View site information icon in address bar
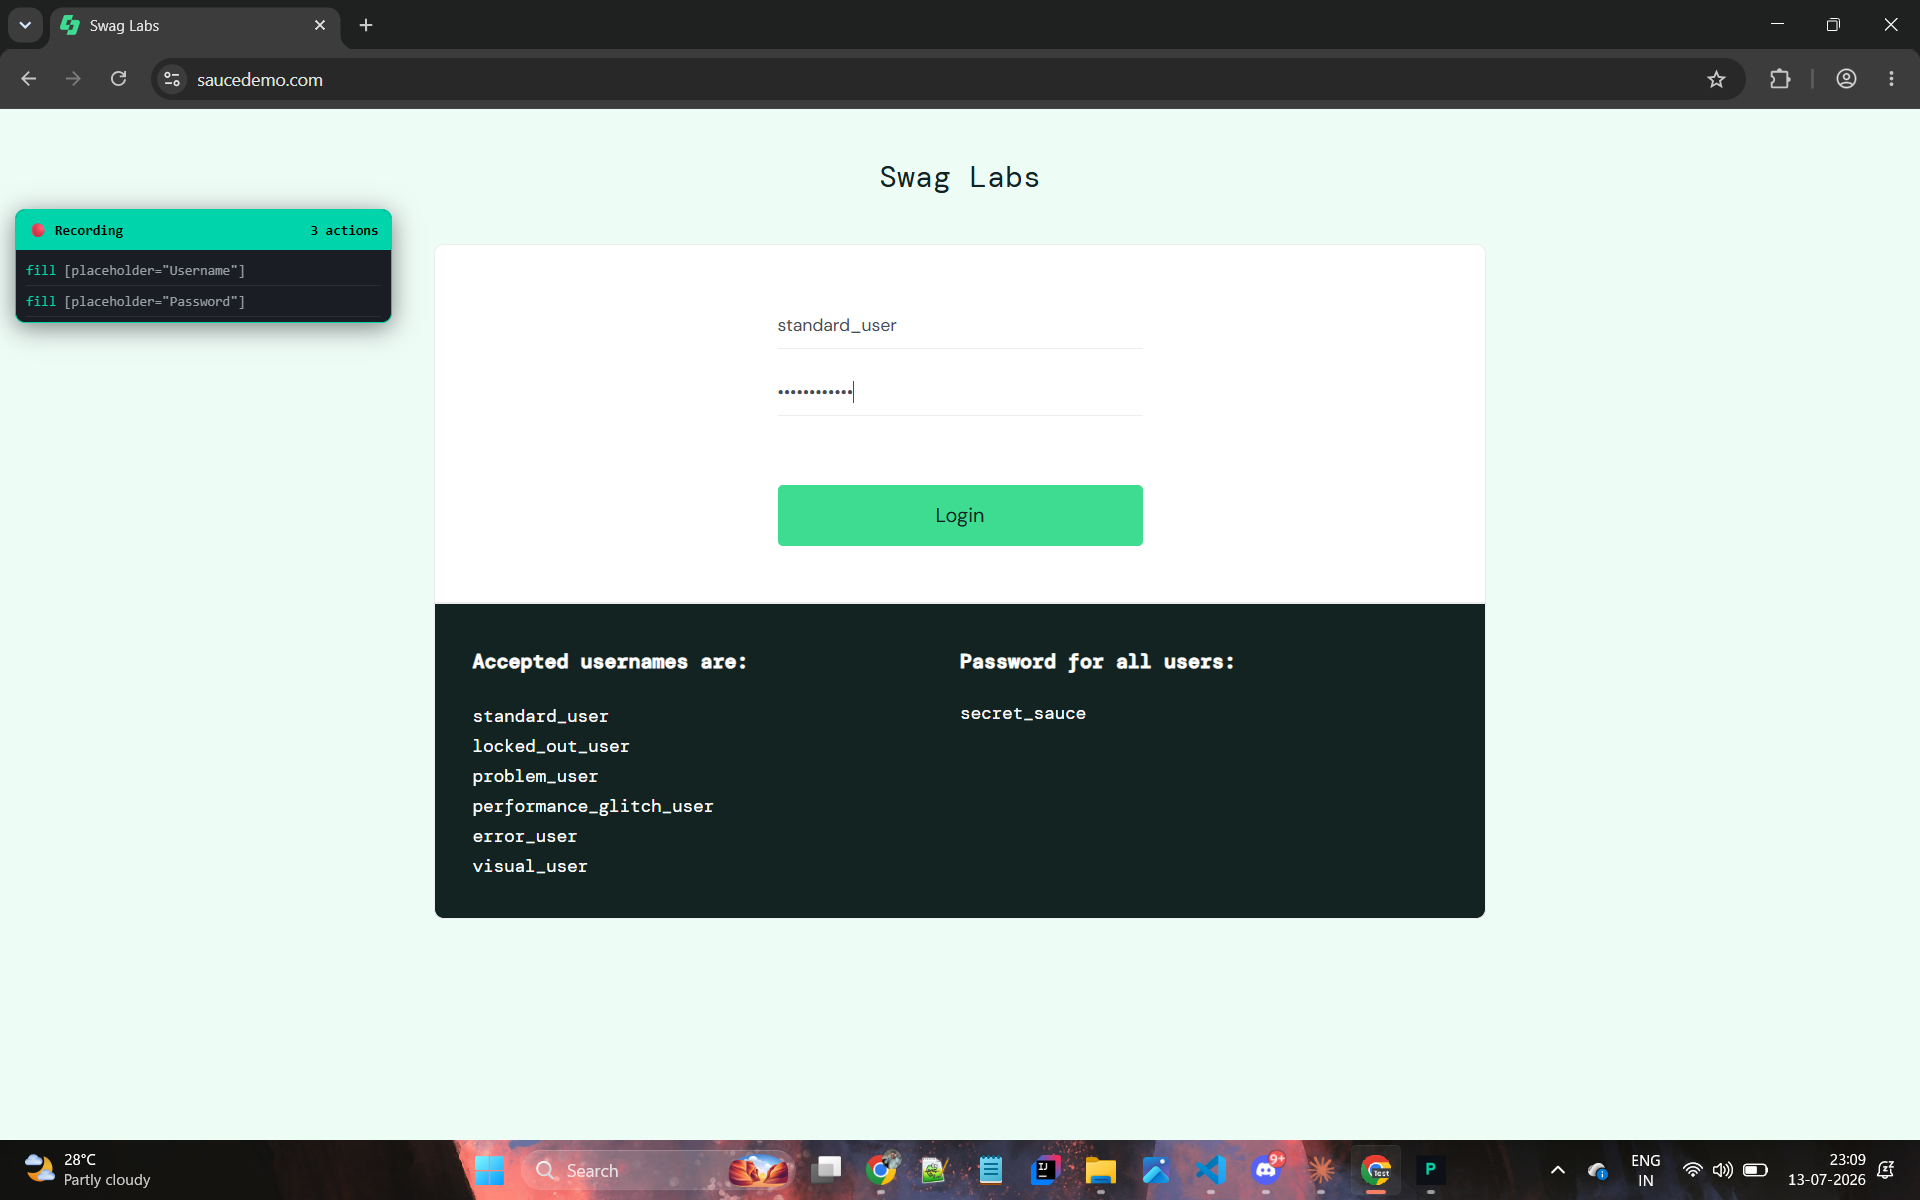 click(172, 79)
